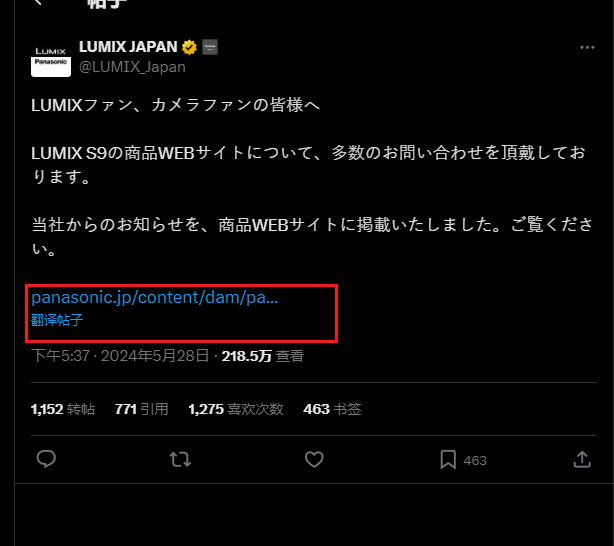The height and width of the screenshot is (546, 614).
Task: Click the gold verified badge
Action: (x=190, y=47)
